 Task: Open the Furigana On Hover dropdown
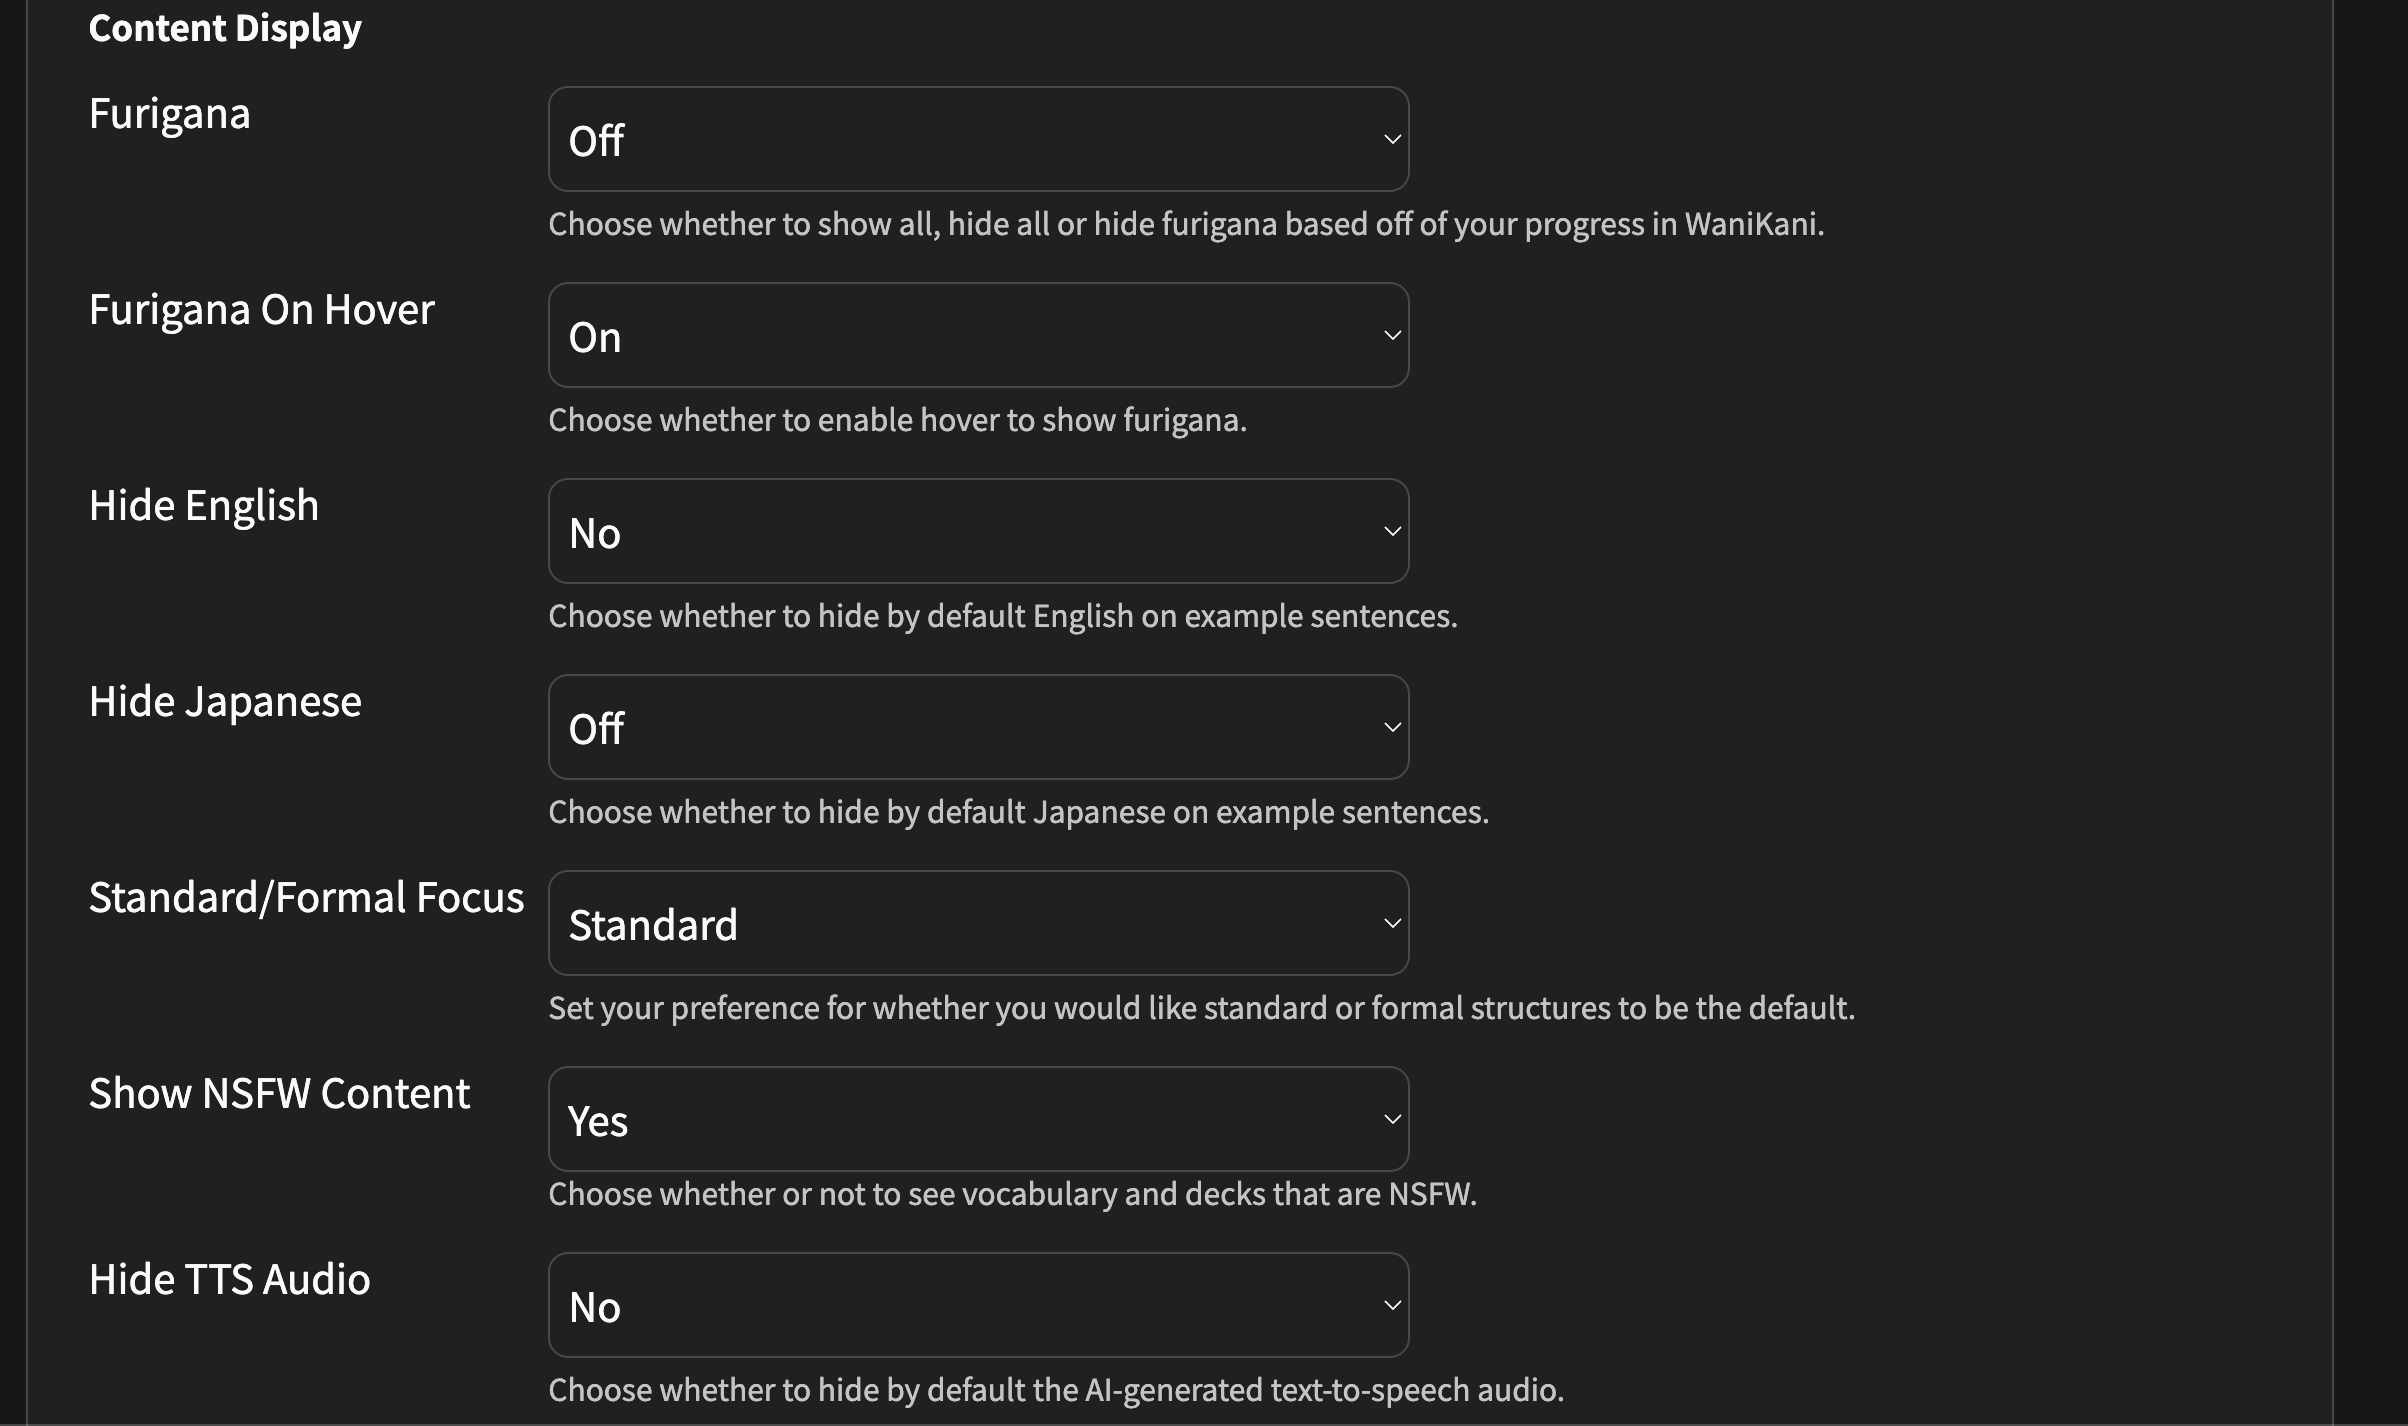point(978,335)
